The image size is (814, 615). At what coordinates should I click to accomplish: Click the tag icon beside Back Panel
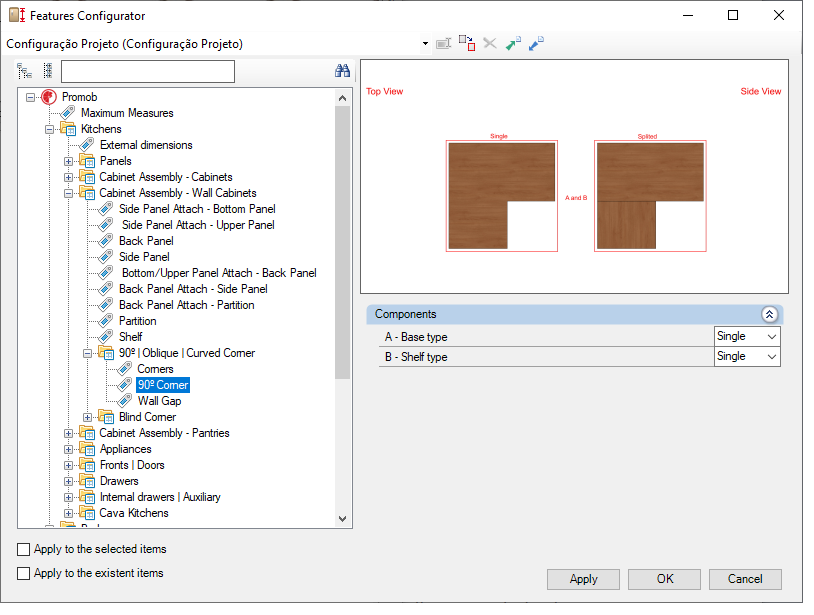[106, 241]
